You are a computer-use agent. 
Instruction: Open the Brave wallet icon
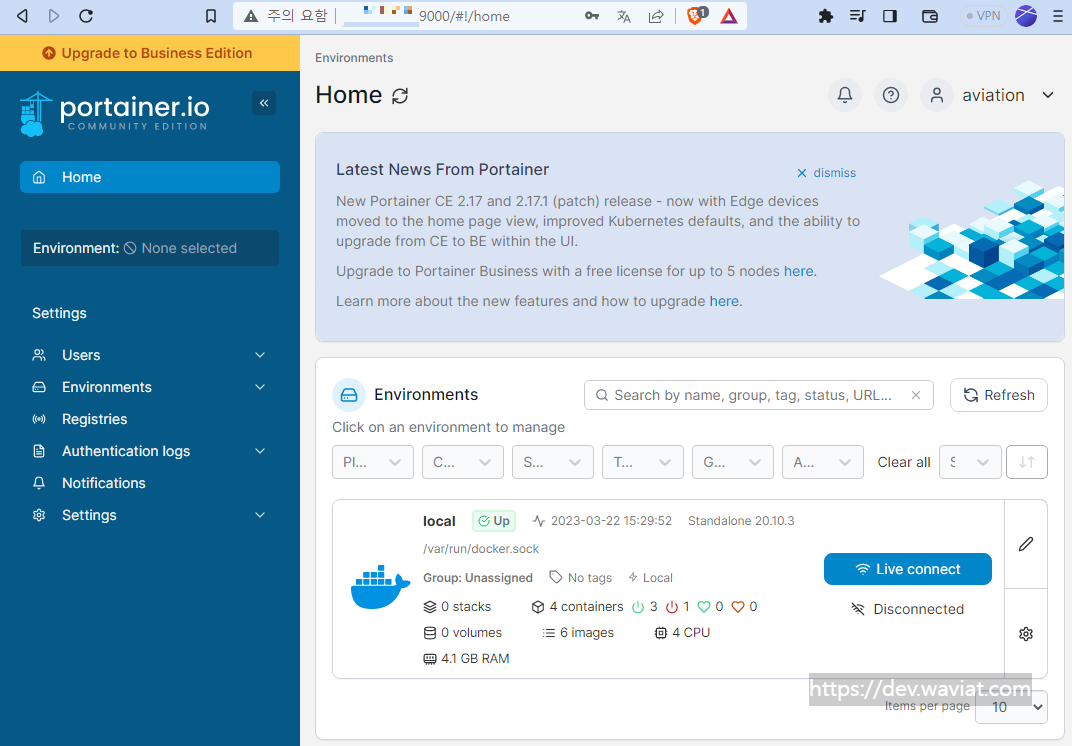930,16
